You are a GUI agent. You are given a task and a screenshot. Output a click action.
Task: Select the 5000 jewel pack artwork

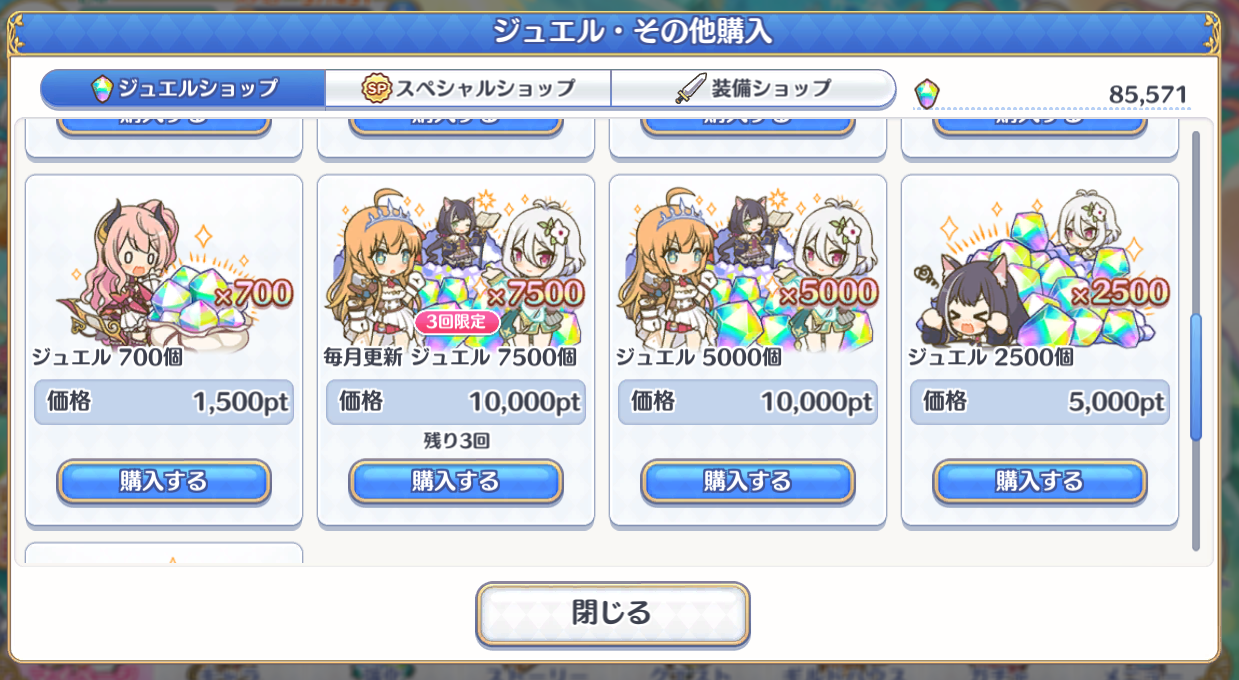click(747, 263)
